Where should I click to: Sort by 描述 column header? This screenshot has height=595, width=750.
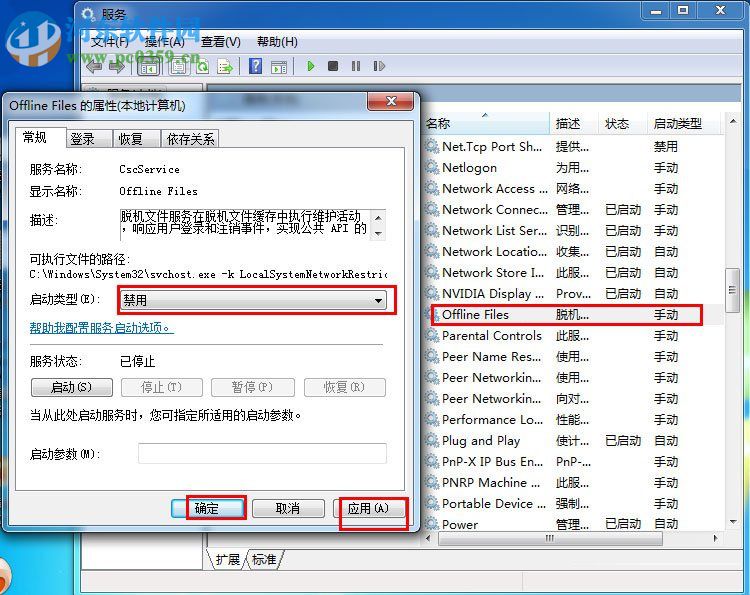click(x=574, y=124)
